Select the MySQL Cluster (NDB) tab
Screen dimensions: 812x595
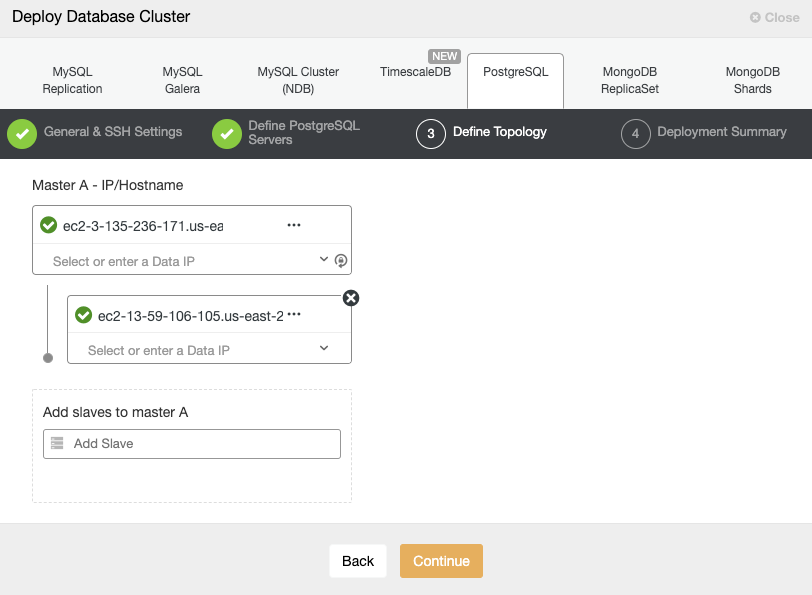pos(298,80)
